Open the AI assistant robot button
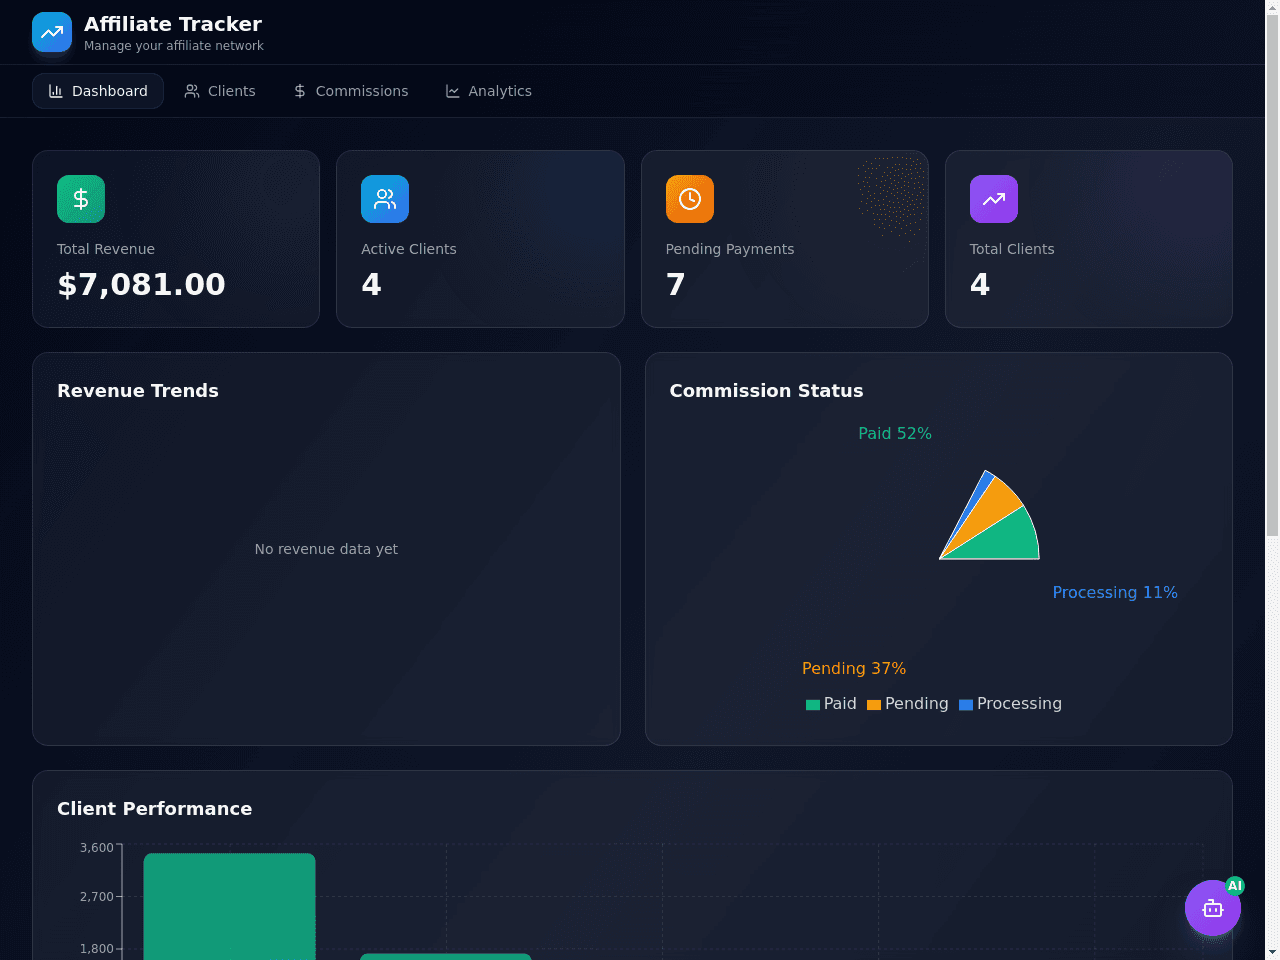 [x=1213, y=908]
